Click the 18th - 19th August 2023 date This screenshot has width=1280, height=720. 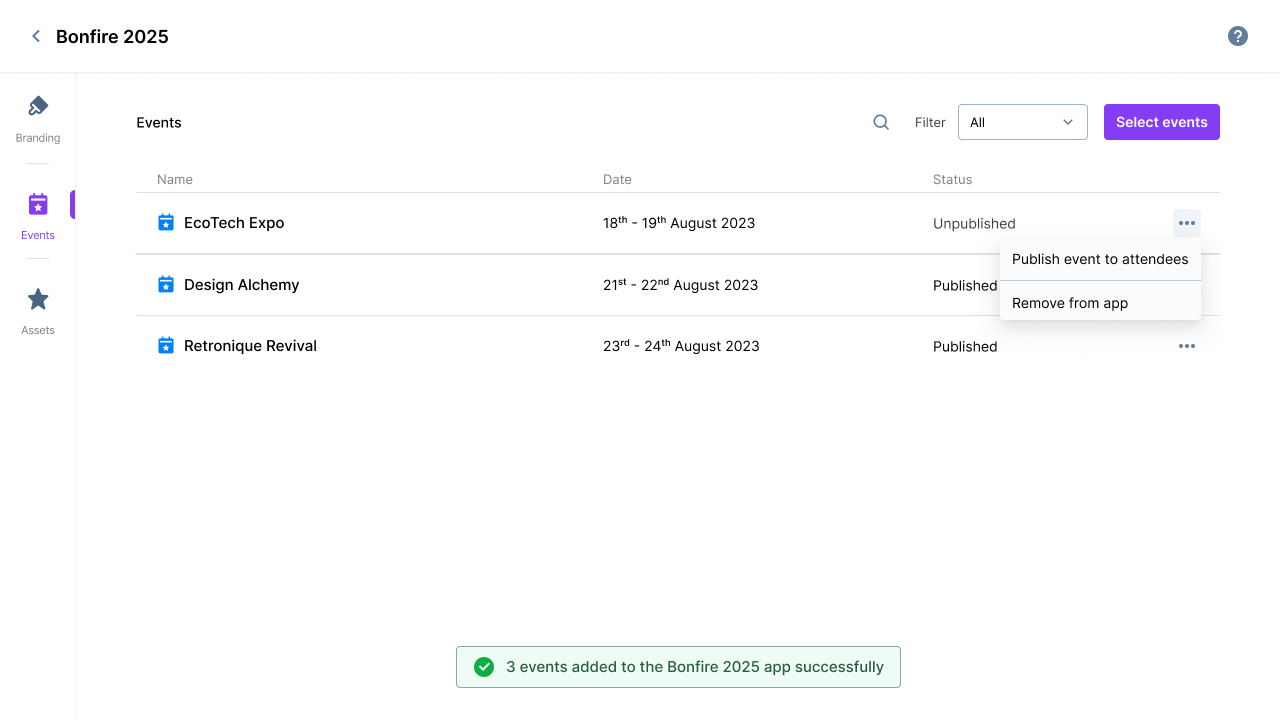(x=679, y=223)
